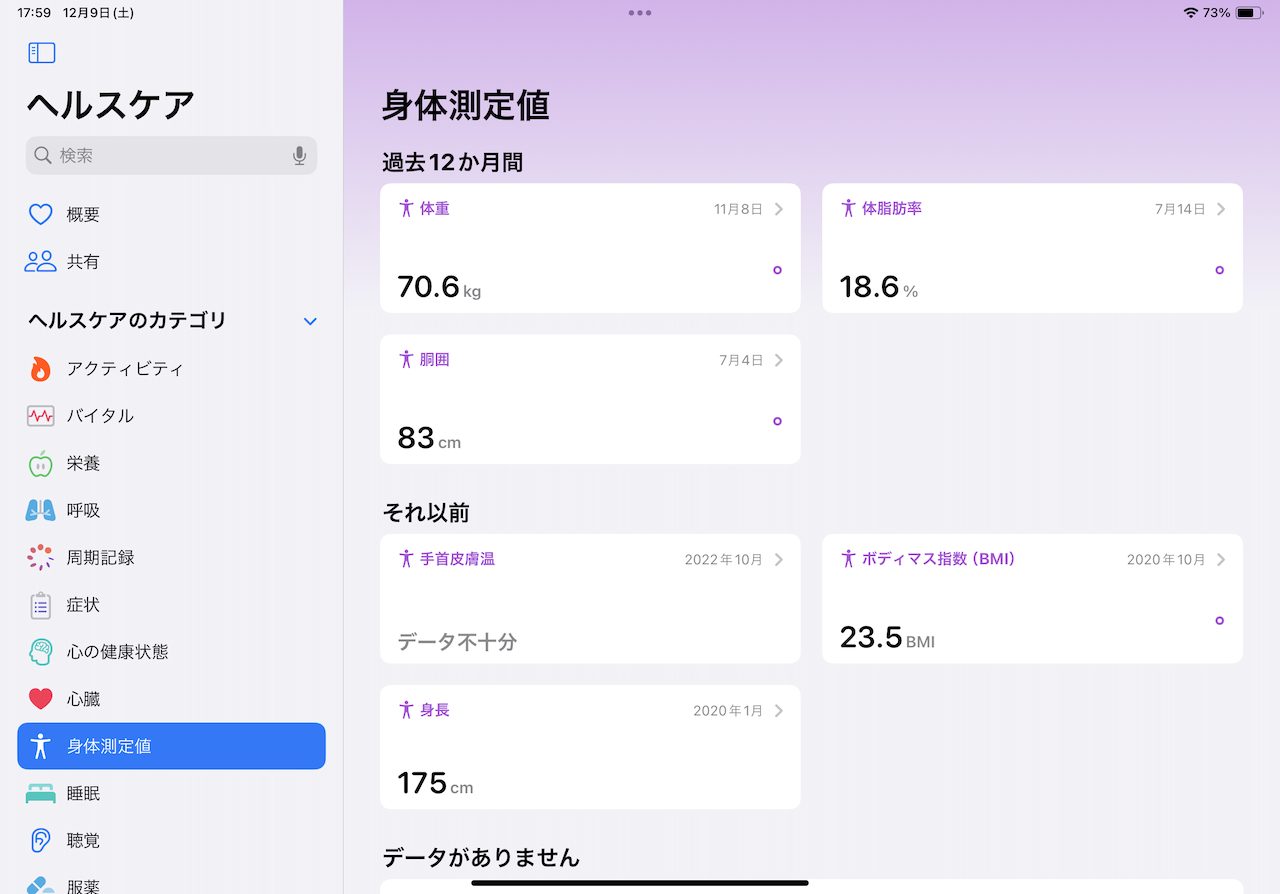Open 聴覚 ear icon
Image resolution: width=1280 pixels, height=894 pixels.
(40, 841)
